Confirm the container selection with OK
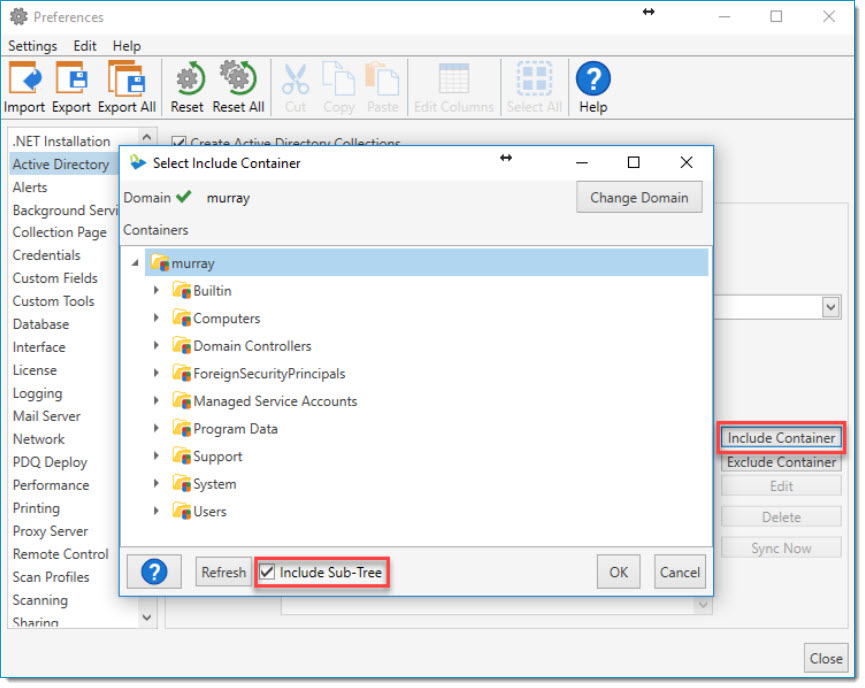865x688 pixels. point(618,571)
